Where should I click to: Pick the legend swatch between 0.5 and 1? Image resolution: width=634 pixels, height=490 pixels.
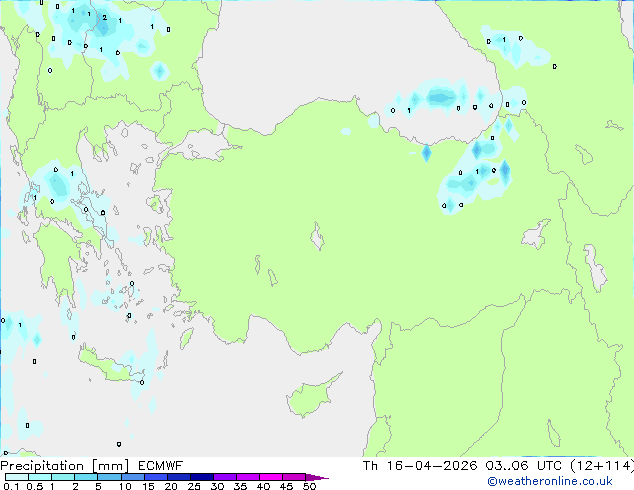pos(40,477)
